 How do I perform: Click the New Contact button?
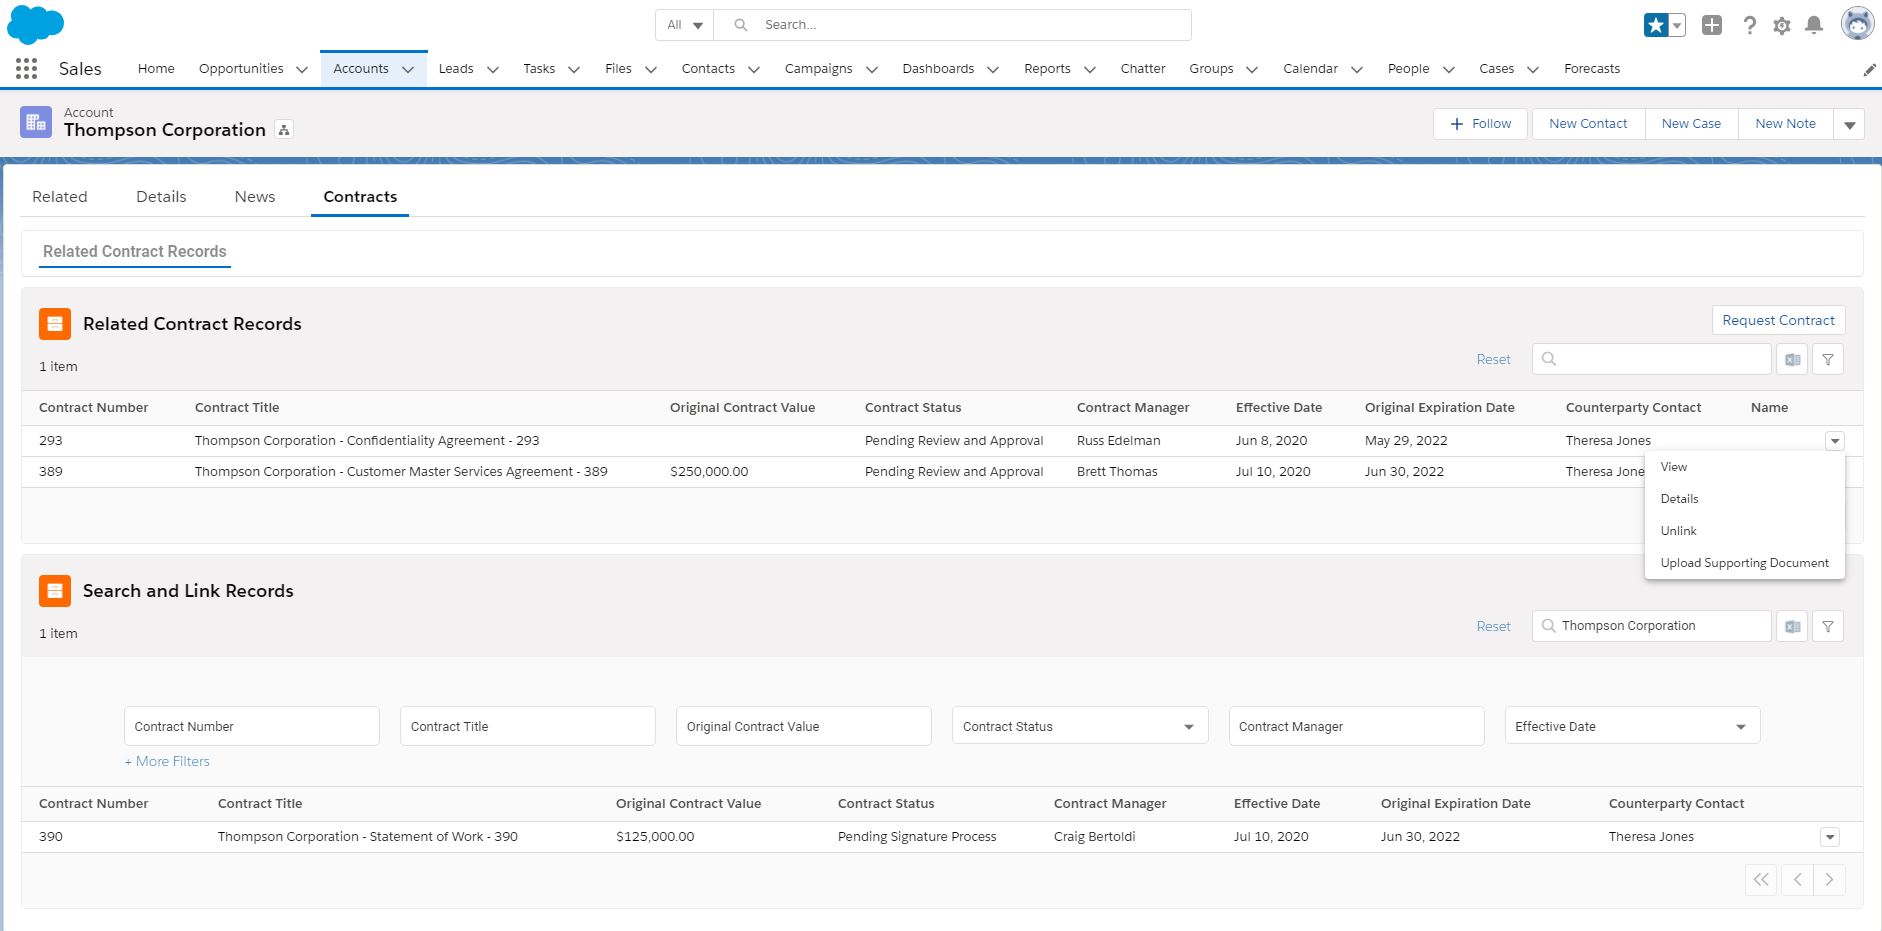1588,124
